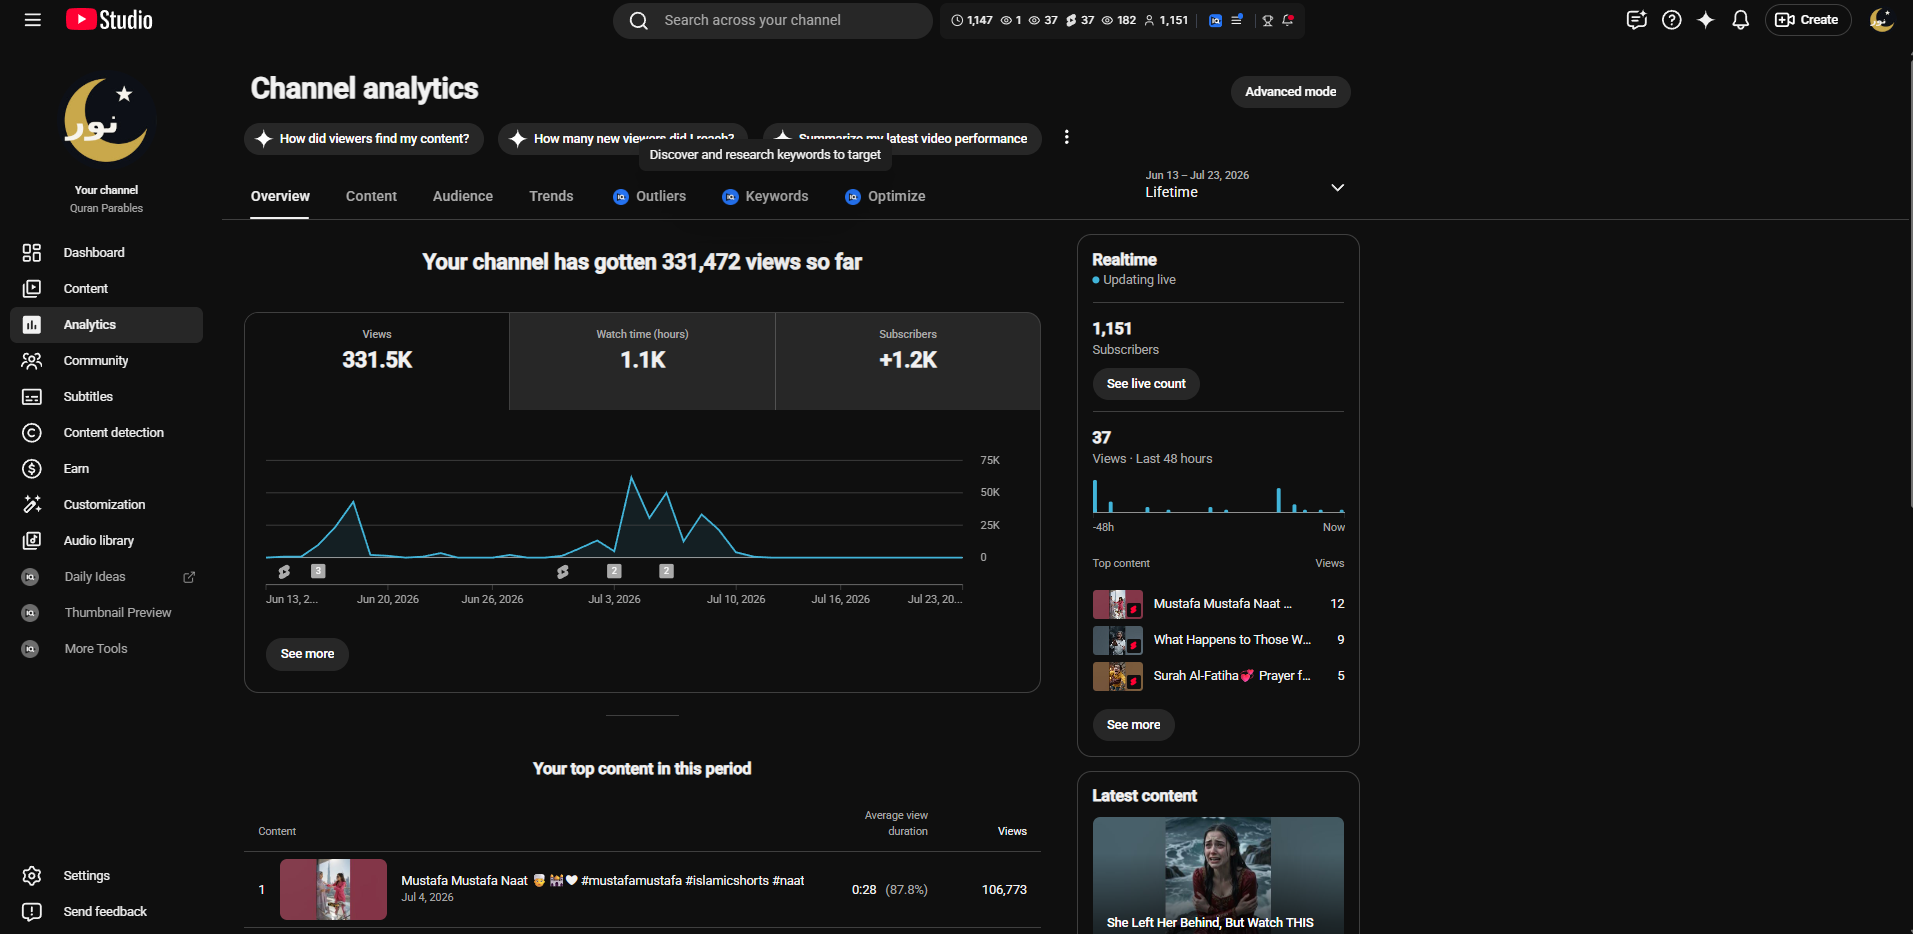Open Content in the left sidebar
This screenshot has width=1913, height=934.
(x=106, y=288)
